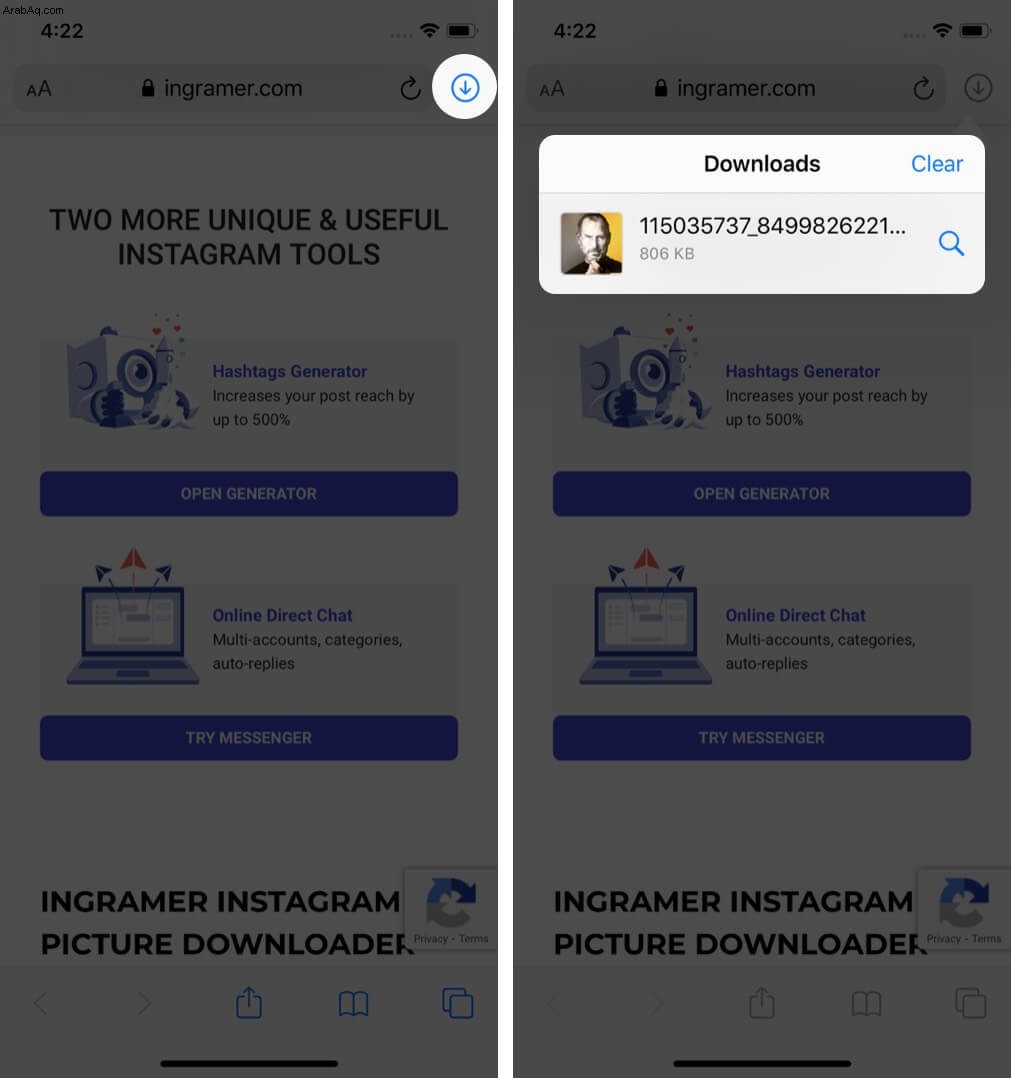Open the AA reader menu on left phone
The image size is (1011, 1078).
38,89
